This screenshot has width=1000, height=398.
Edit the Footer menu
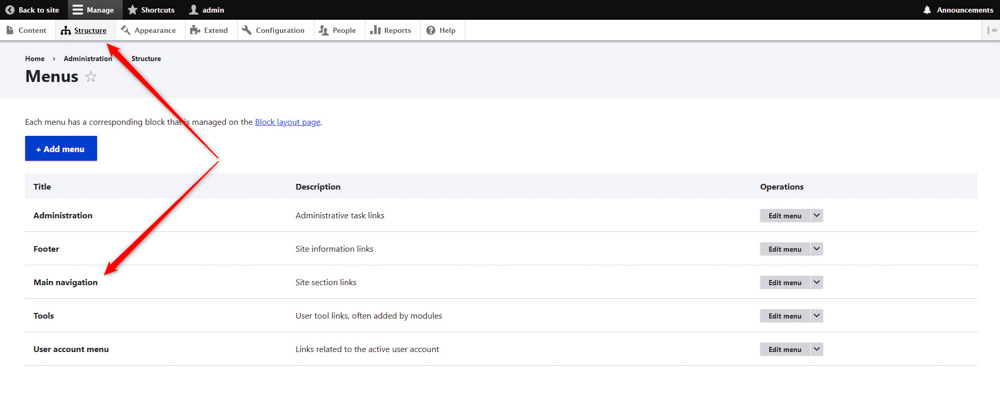(x=784, y=249)
